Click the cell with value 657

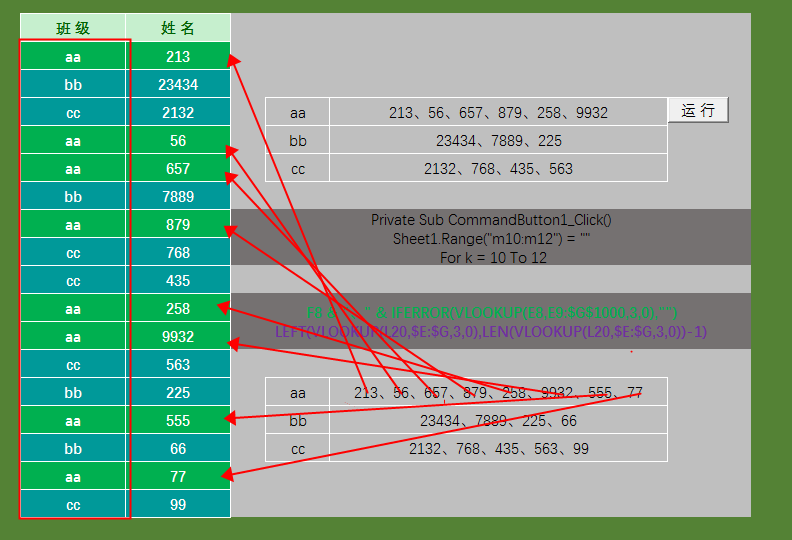pos(178,168)
